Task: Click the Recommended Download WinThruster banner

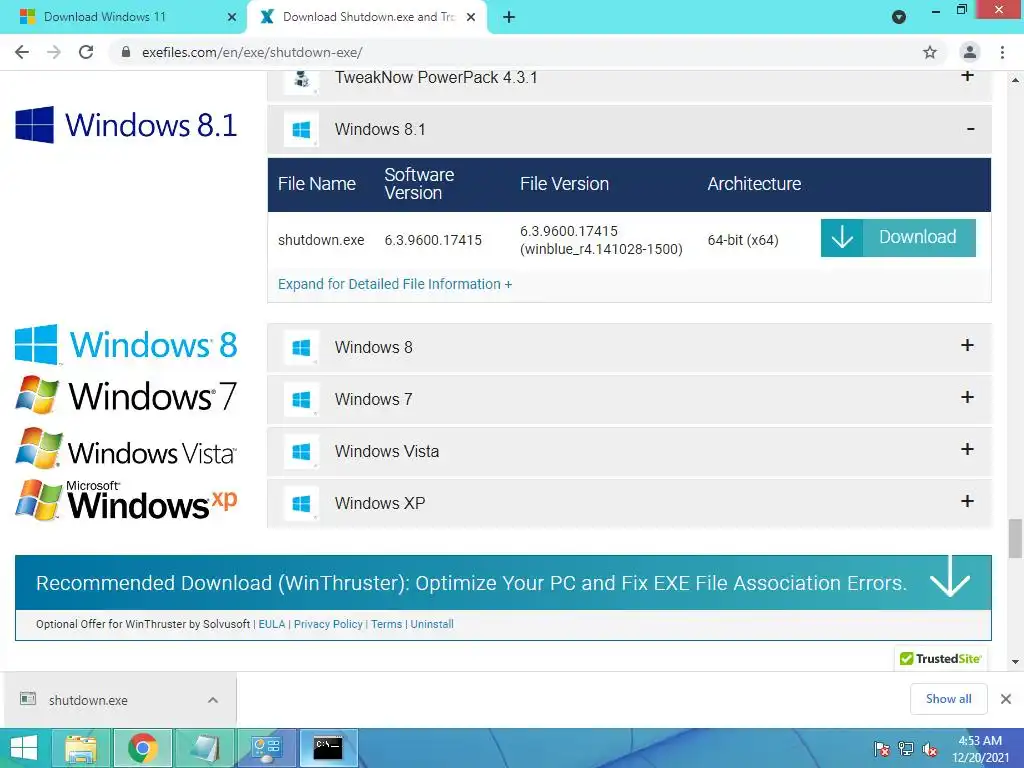Action: (x=503, y=583)
